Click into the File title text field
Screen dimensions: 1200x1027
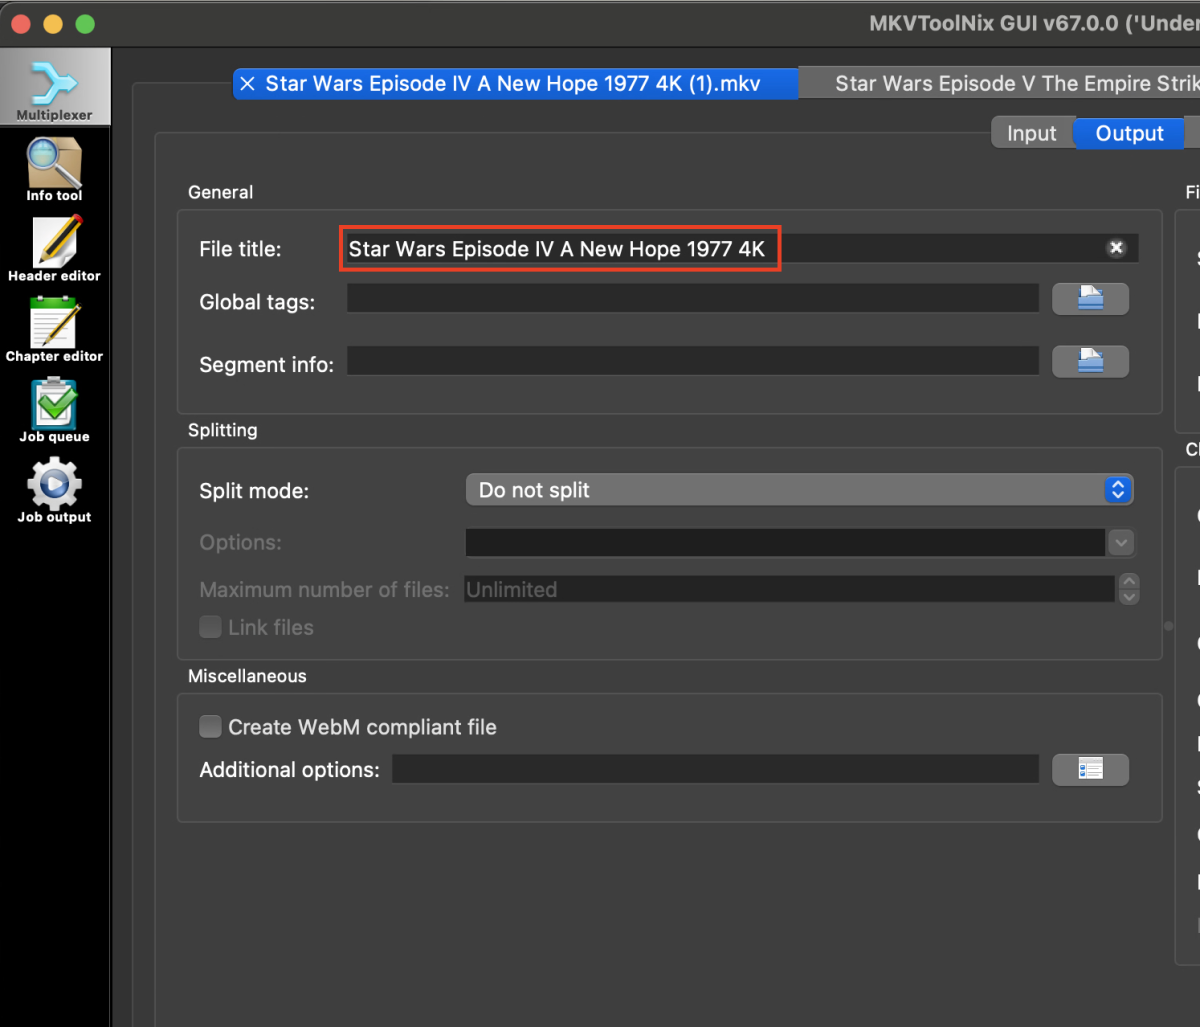[741, 248]
